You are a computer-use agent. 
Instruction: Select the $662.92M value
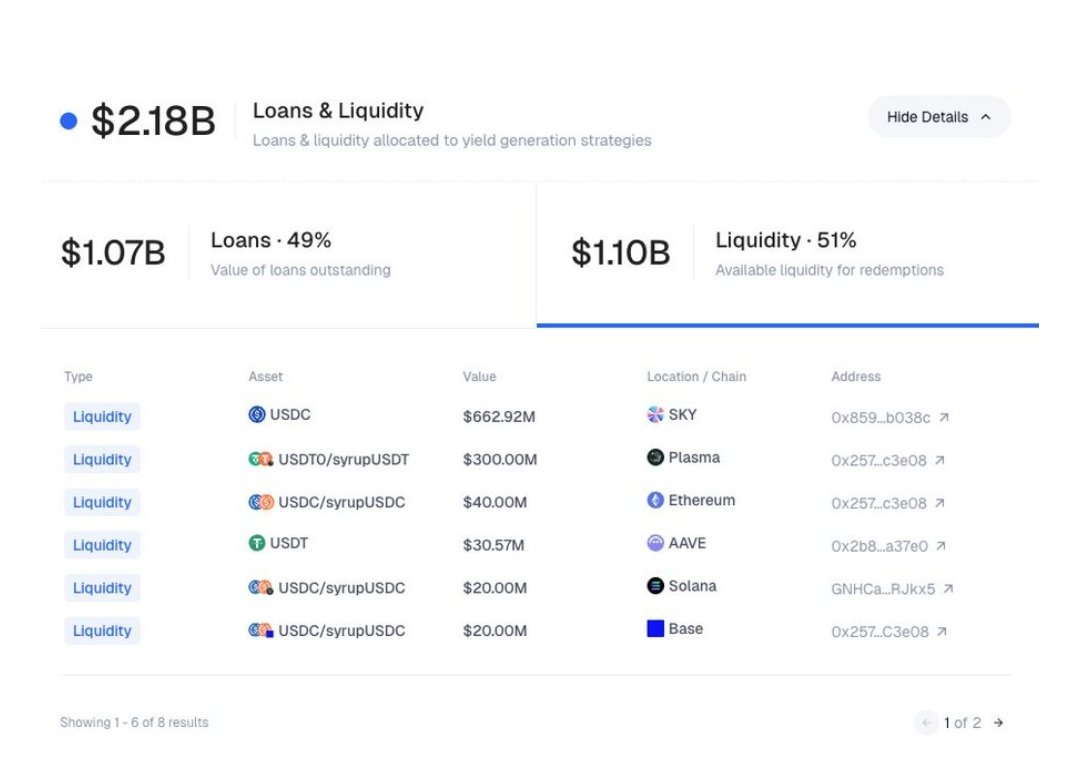click(x=499, y=417)
